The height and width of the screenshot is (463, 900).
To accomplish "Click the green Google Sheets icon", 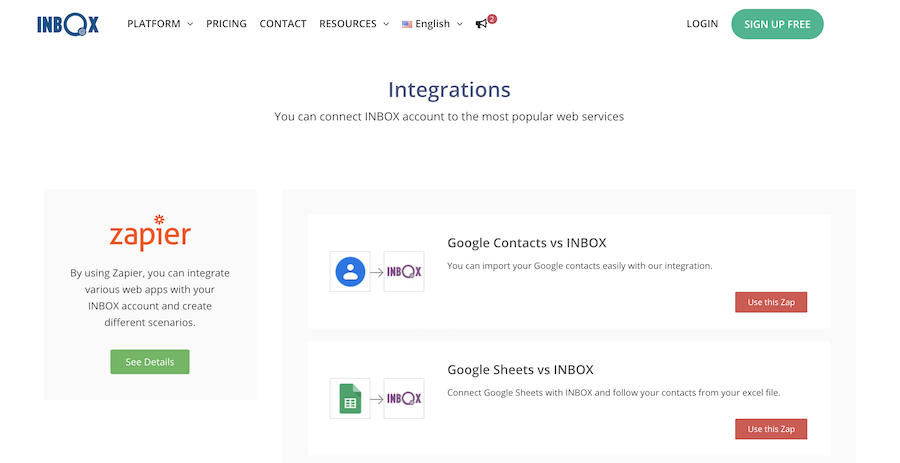I will point(350,398).
